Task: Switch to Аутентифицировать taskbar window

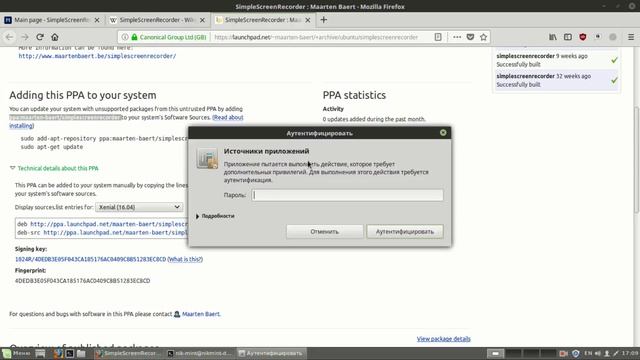Action: click(272, 353)
